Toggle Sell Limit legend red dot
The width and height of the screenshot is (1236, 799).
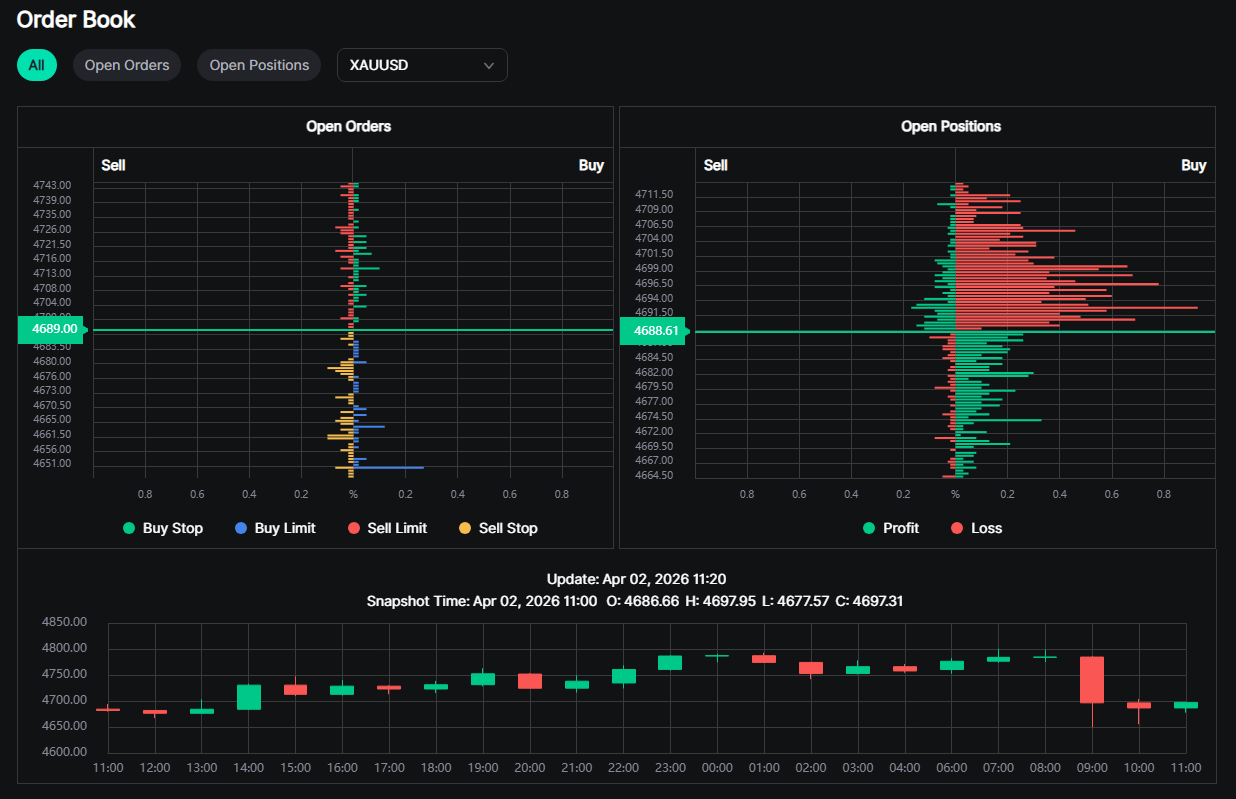coord(354,528)
